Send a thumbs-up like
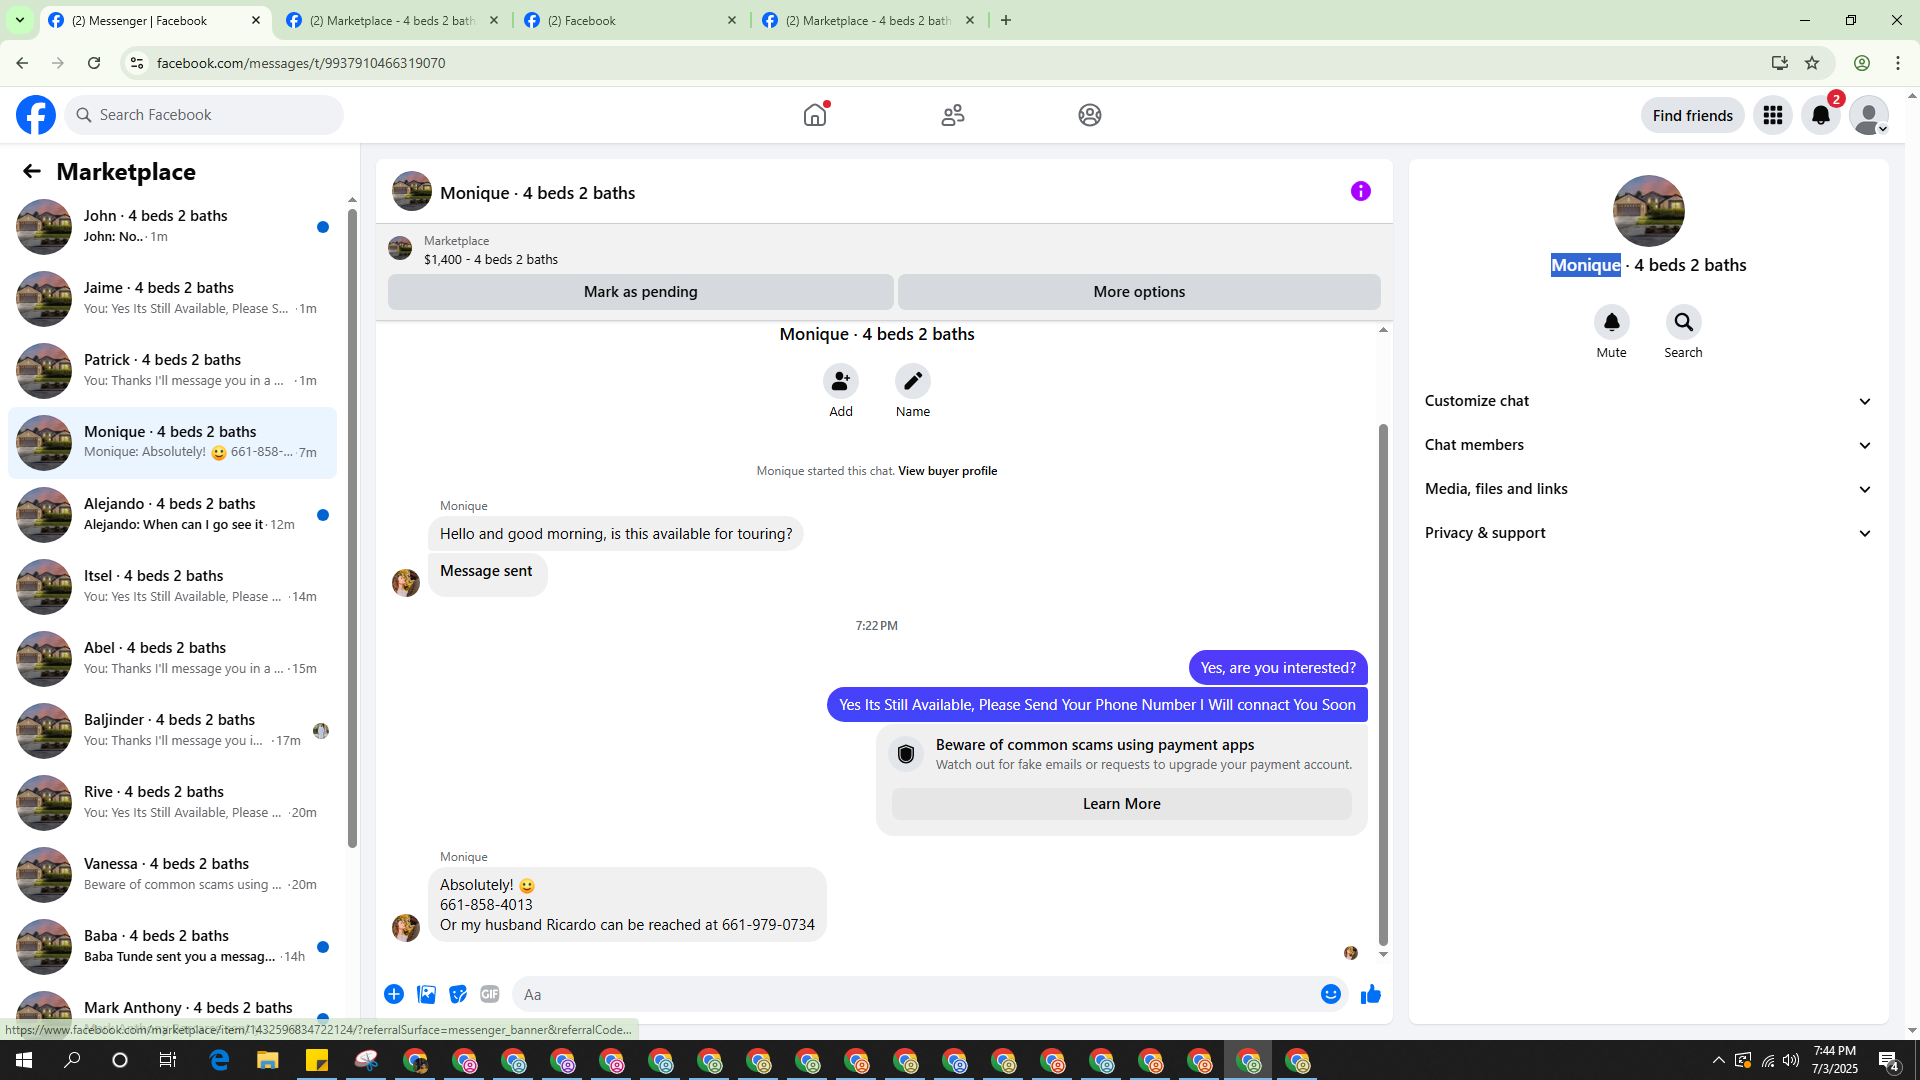This screenshot has height=1080, width=1920. tap(1370, 994)
